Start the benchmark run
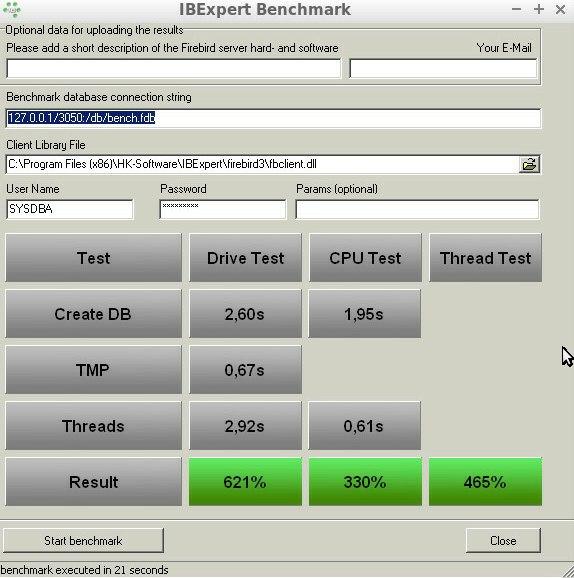Viewport: 574px width, 578px height. (x=83, y=540)
